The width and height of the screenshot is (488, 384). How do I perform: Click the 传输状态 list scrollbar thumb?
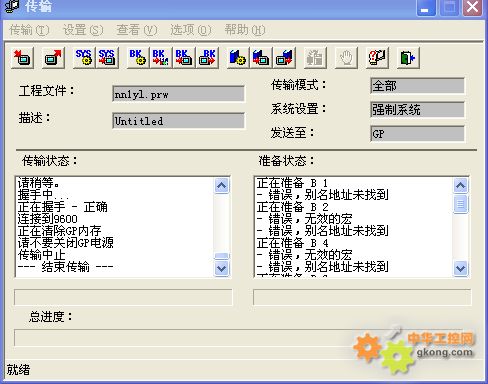[x=222, y=256]
